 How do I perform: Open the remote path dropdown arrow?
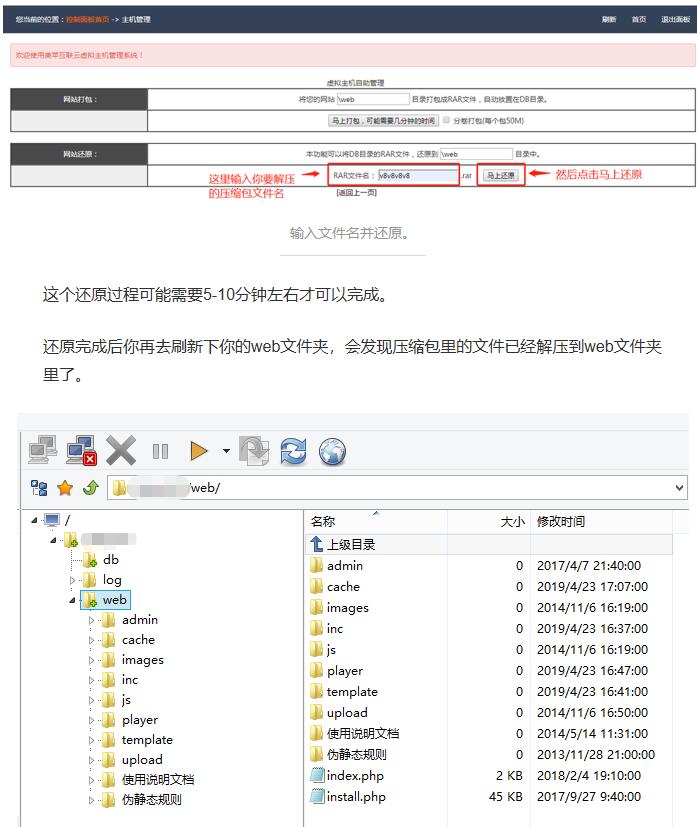click(x=679, y=488)
